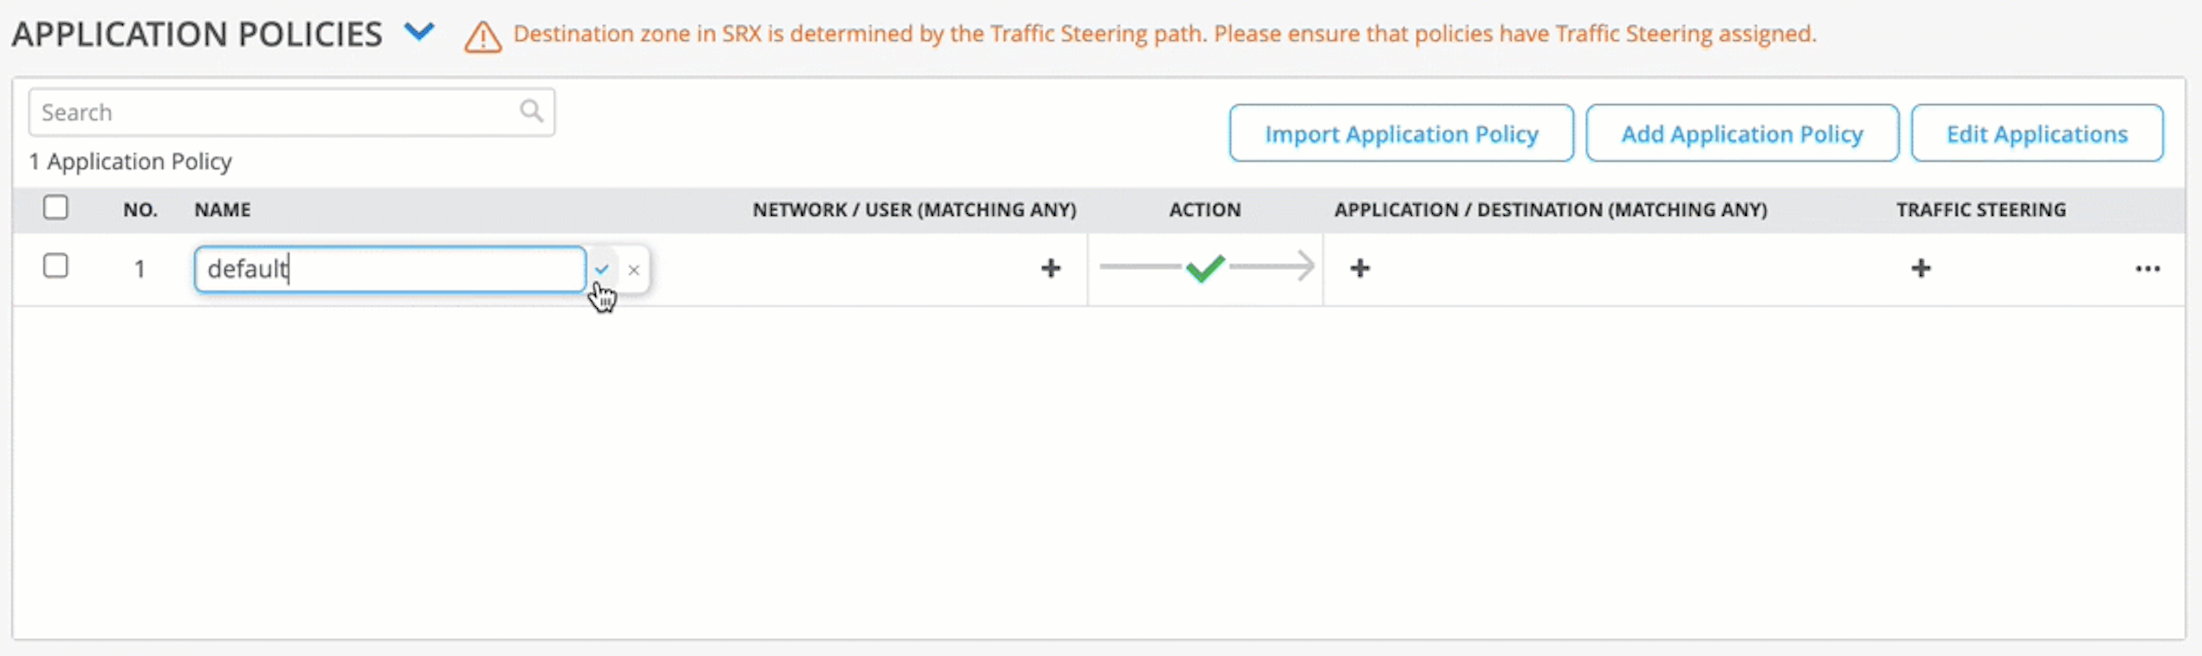
Task: Click the green allow action checkmark
Action: point(1205,268)
